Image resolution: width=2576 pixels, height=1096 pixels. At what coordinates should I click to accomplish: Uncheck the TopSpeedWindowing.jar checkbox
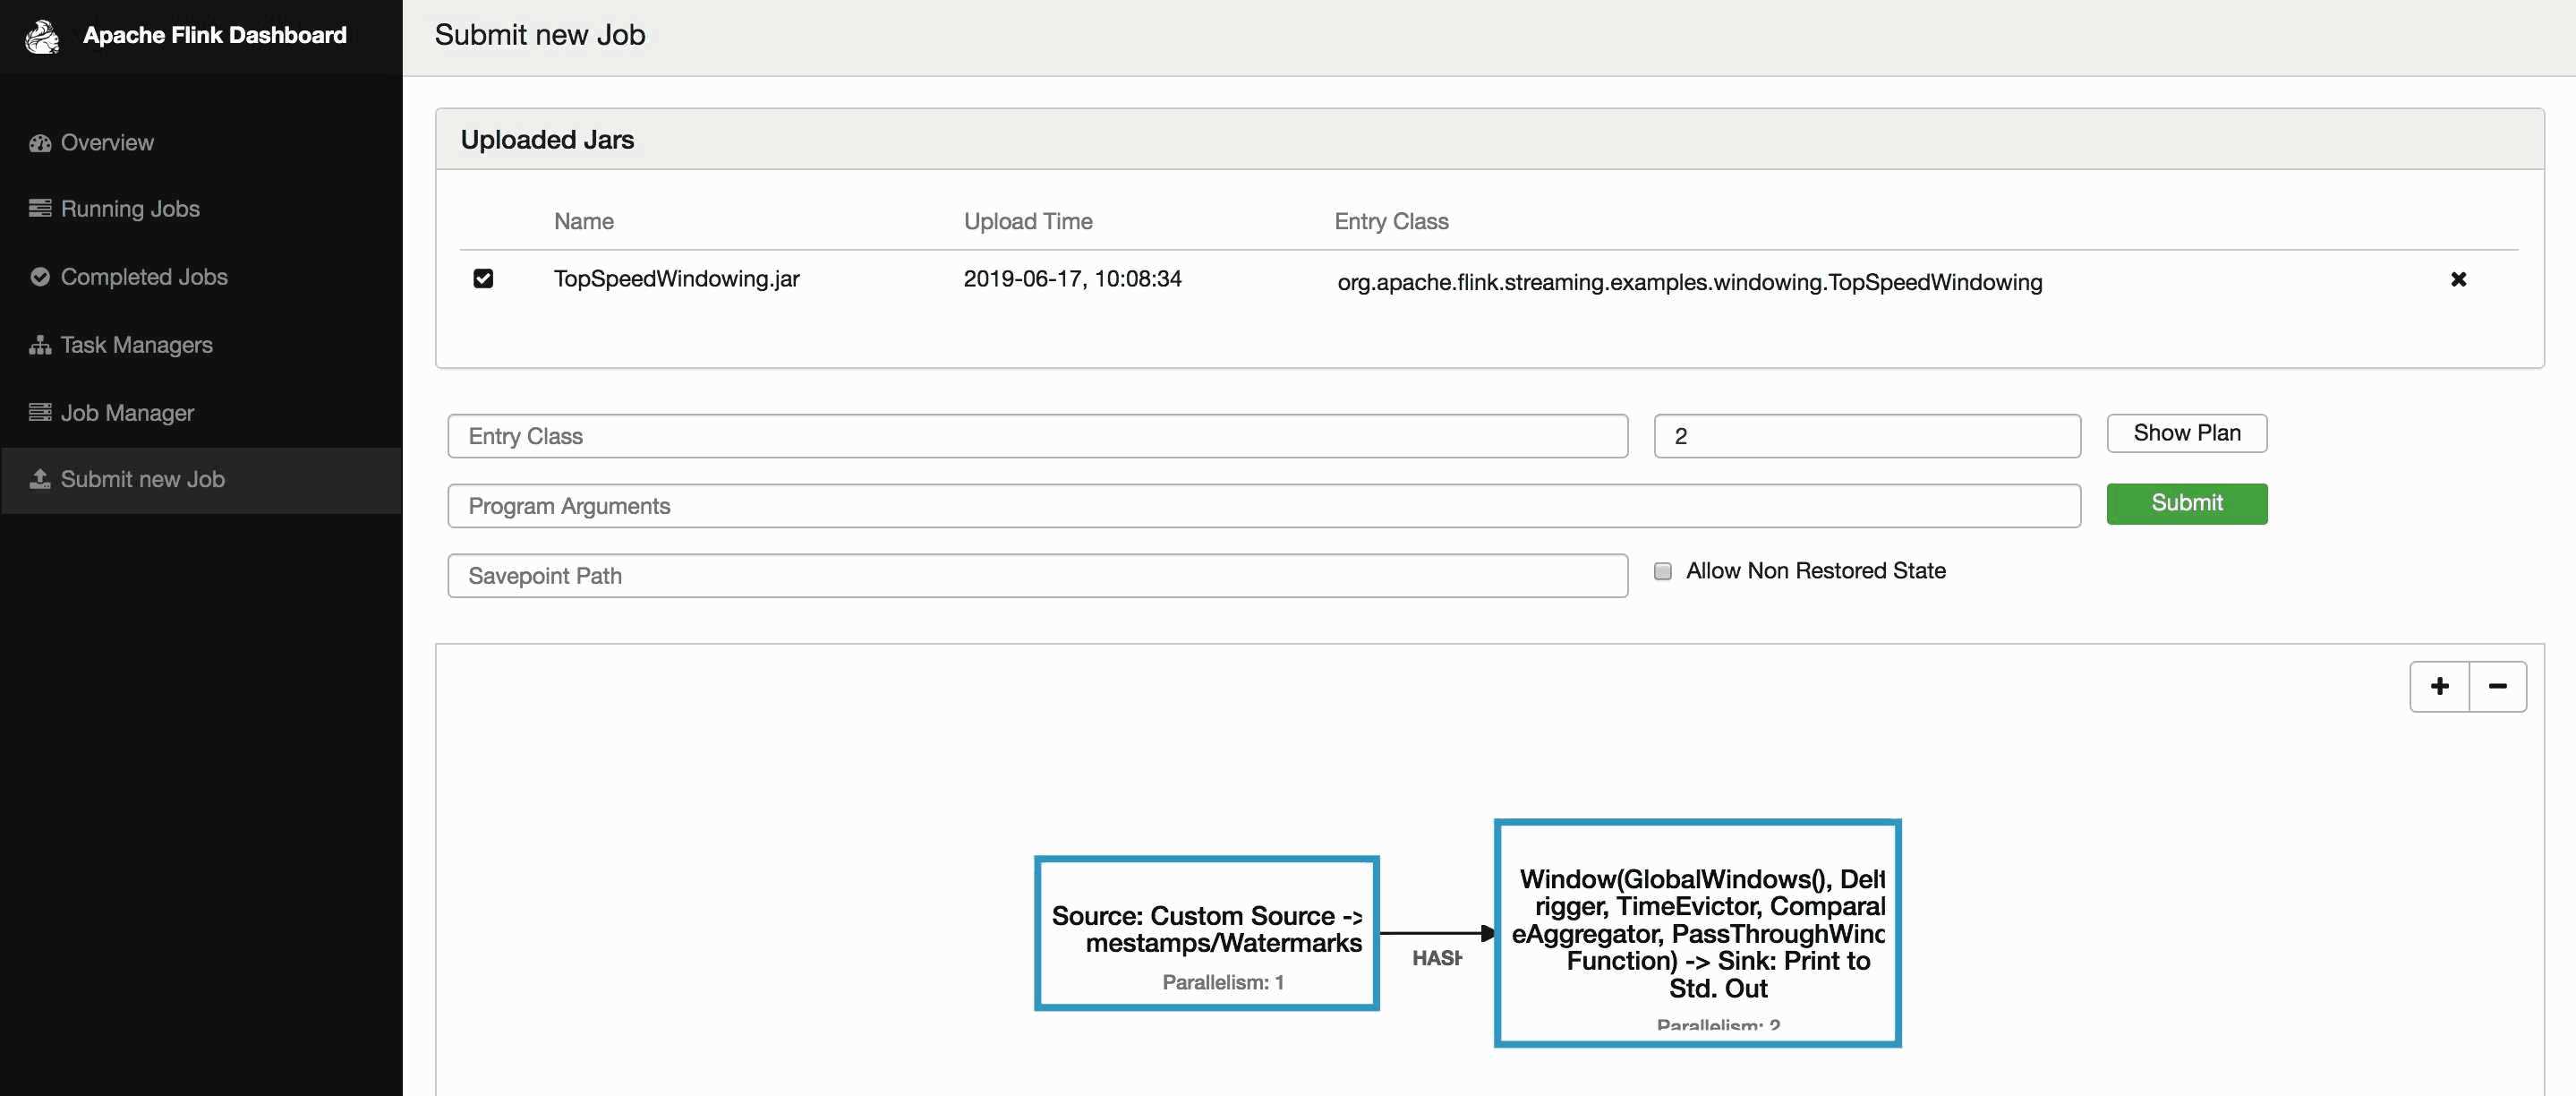(x=483, y=279)
